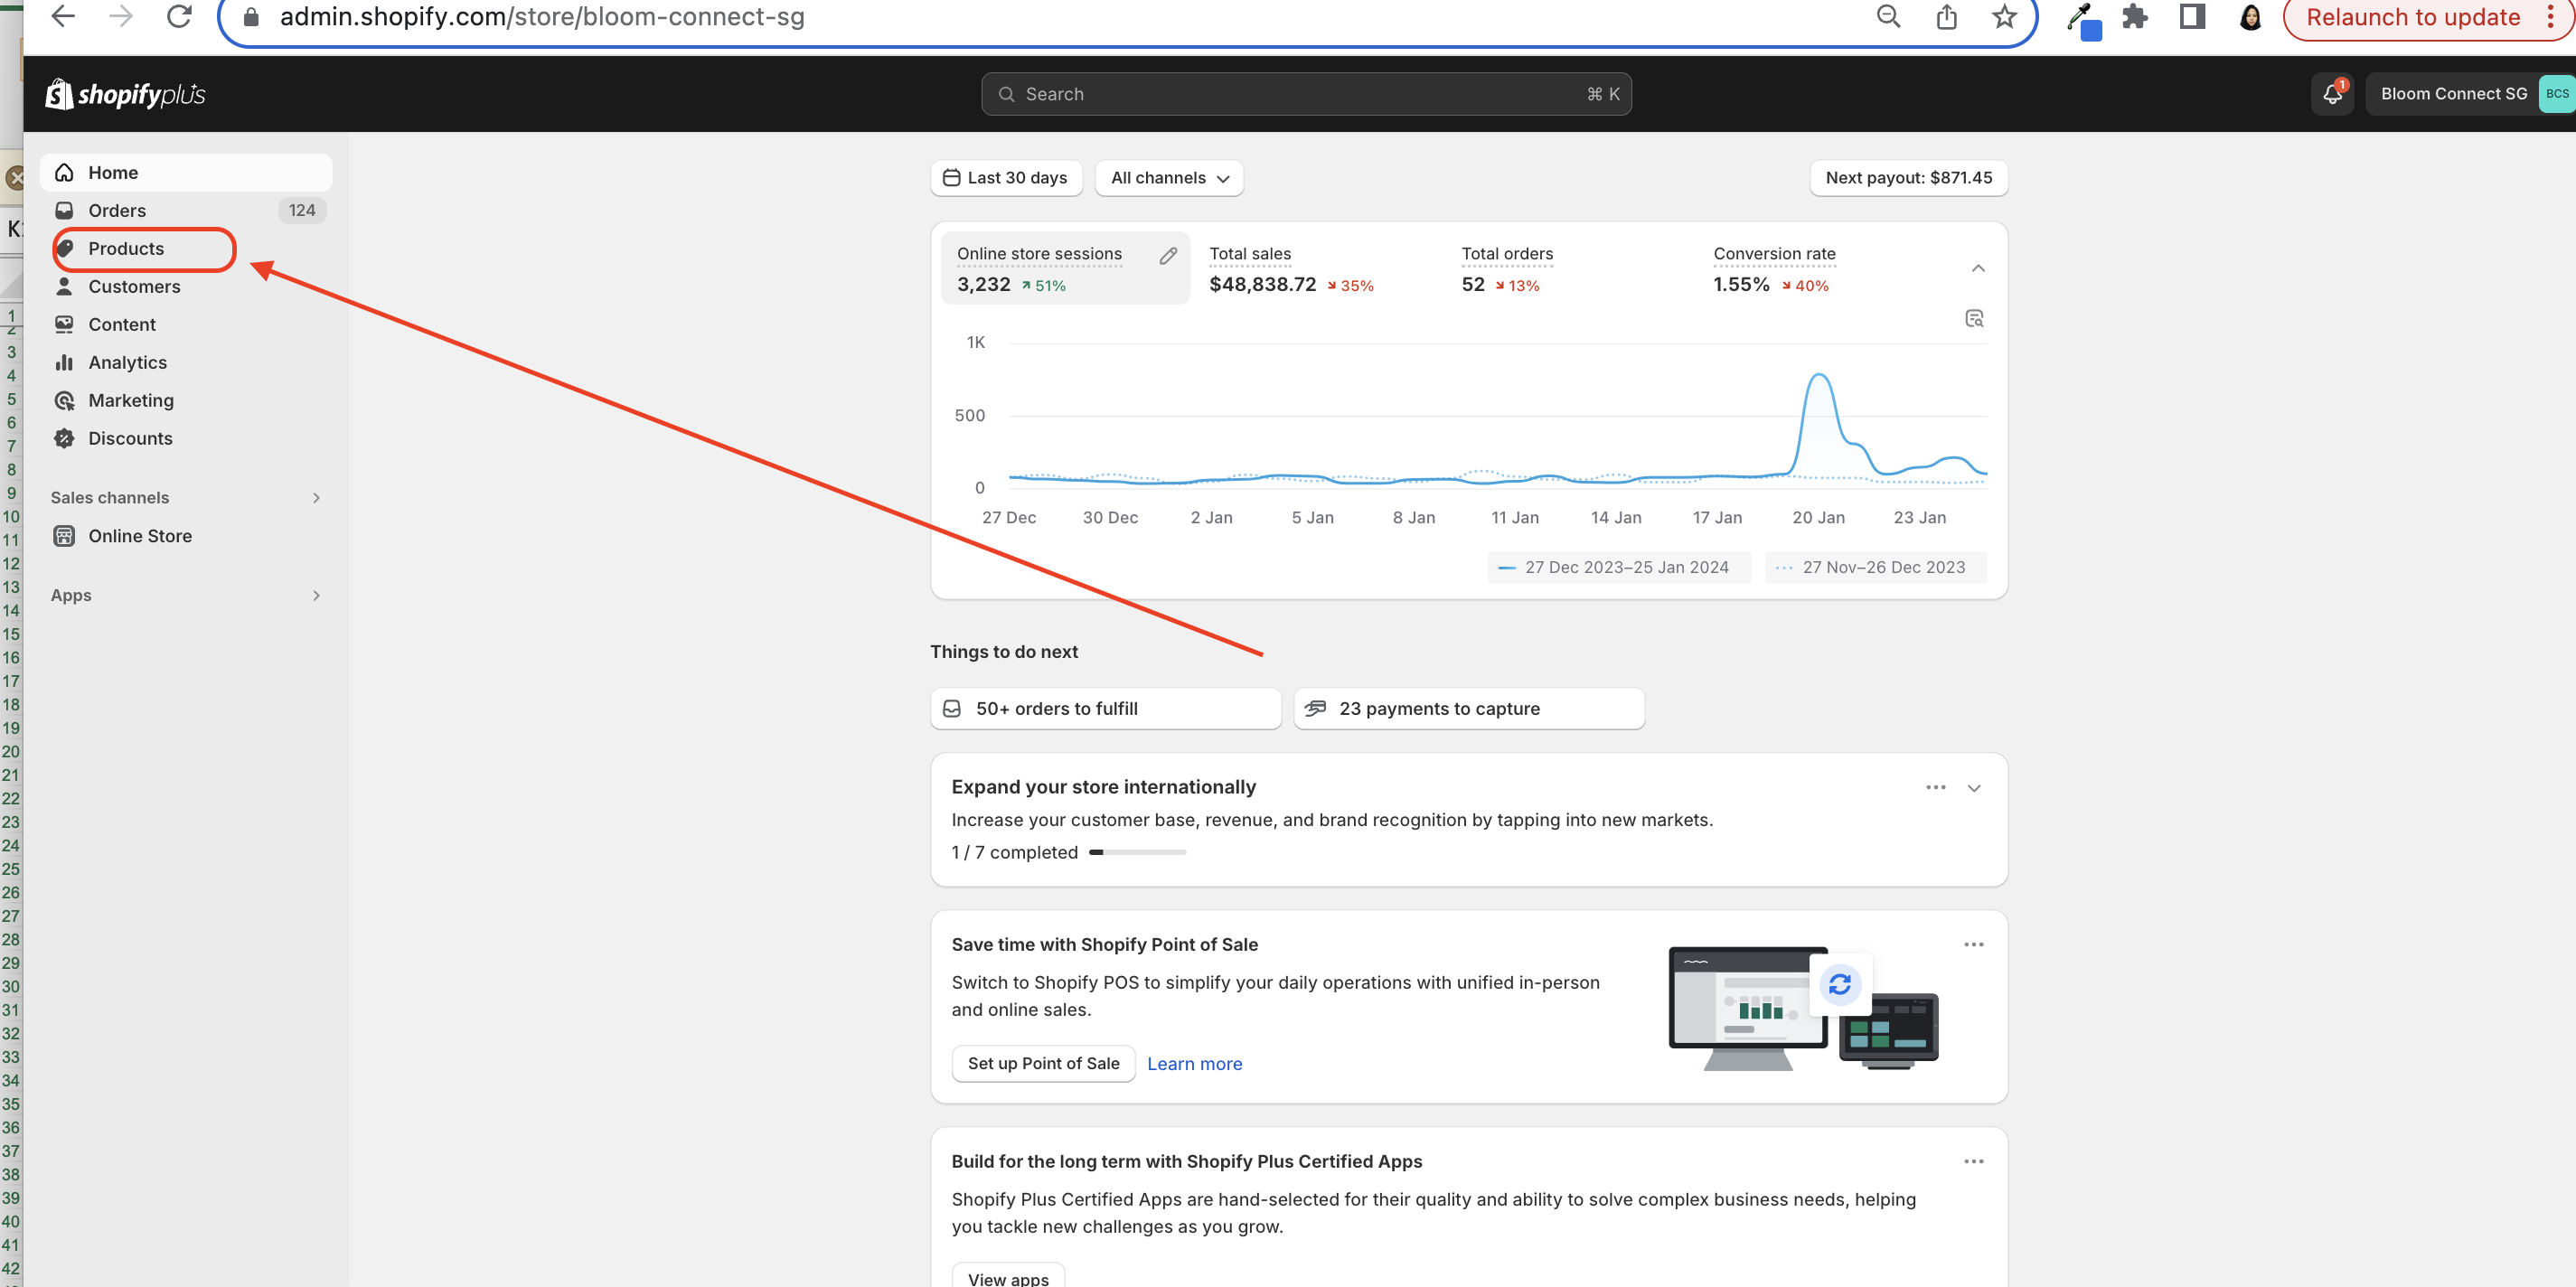The height and width of the screenshot is (1287, 2576).
Task: Click the pencil icon to edit Online store sessions
Action: (x=1168, y=256)
